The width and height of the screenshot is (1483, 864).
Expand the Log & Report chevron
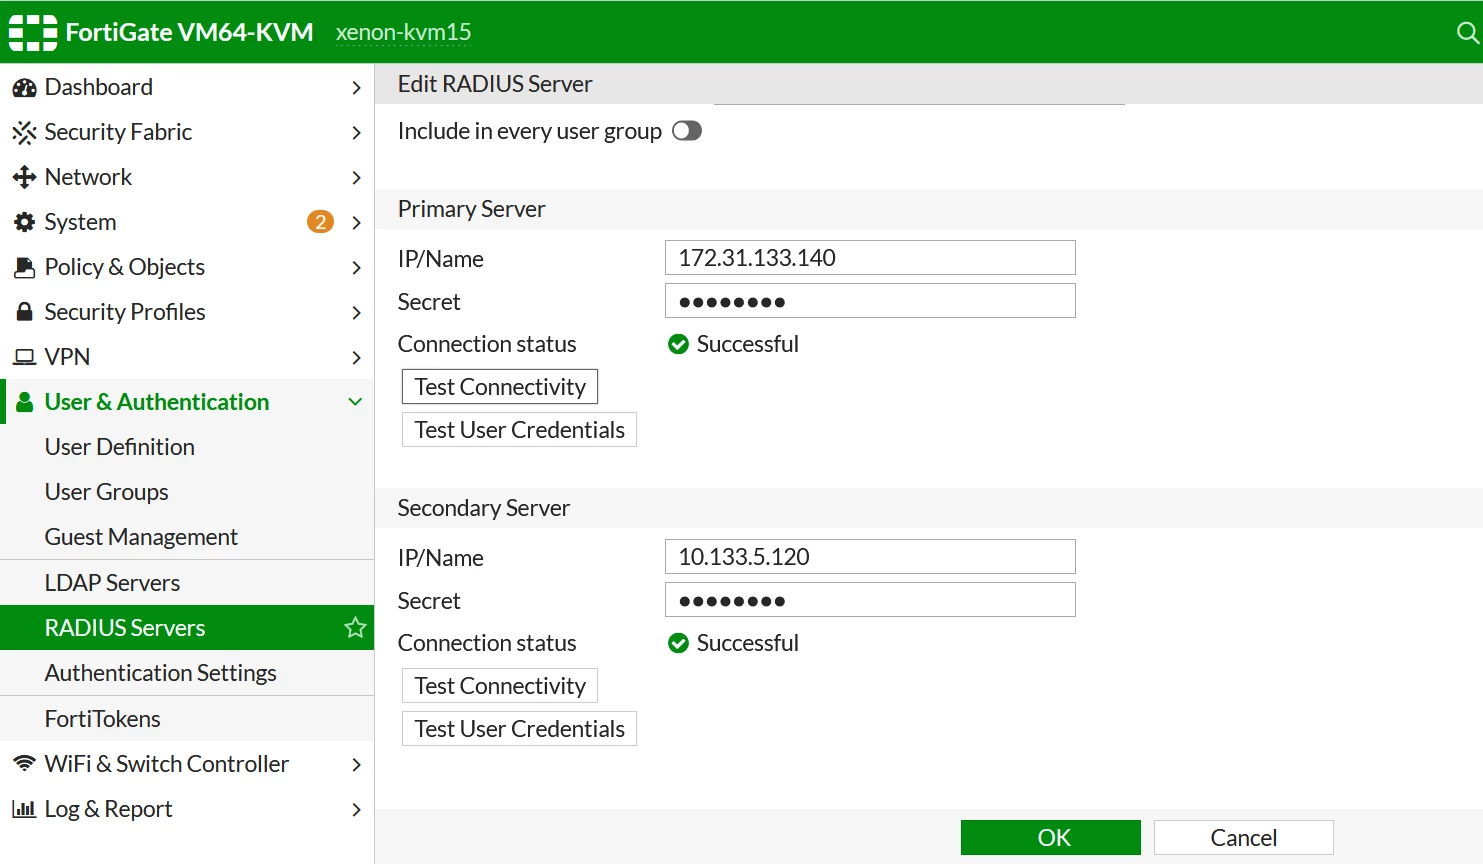click(x=356, y=809)
